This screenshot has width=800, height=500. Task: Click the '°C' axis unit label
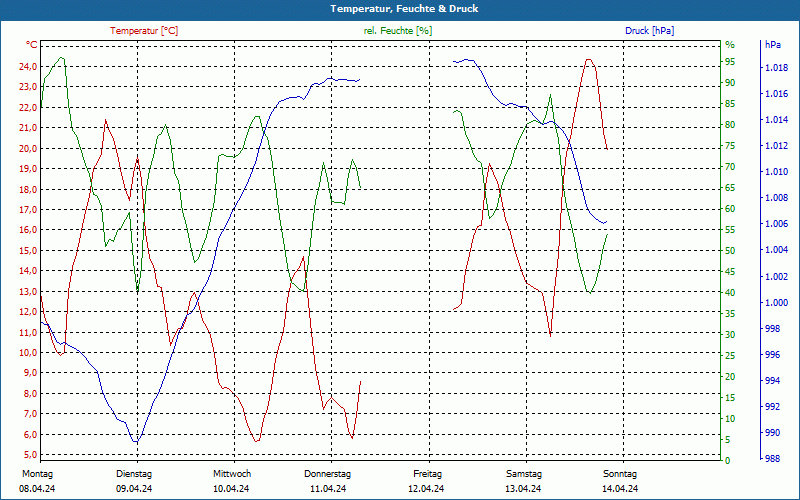tap(32, 45)
